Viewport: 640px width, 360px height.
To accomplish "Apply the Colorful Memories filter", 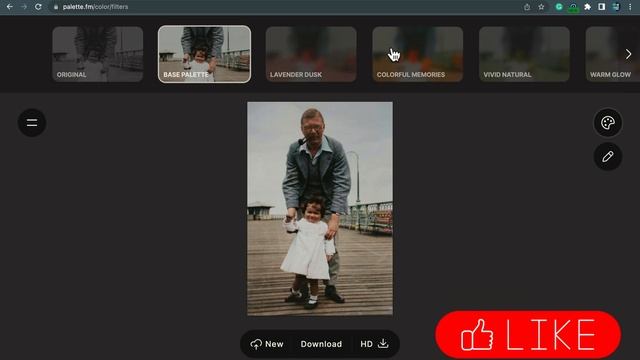I will point(418,54).
